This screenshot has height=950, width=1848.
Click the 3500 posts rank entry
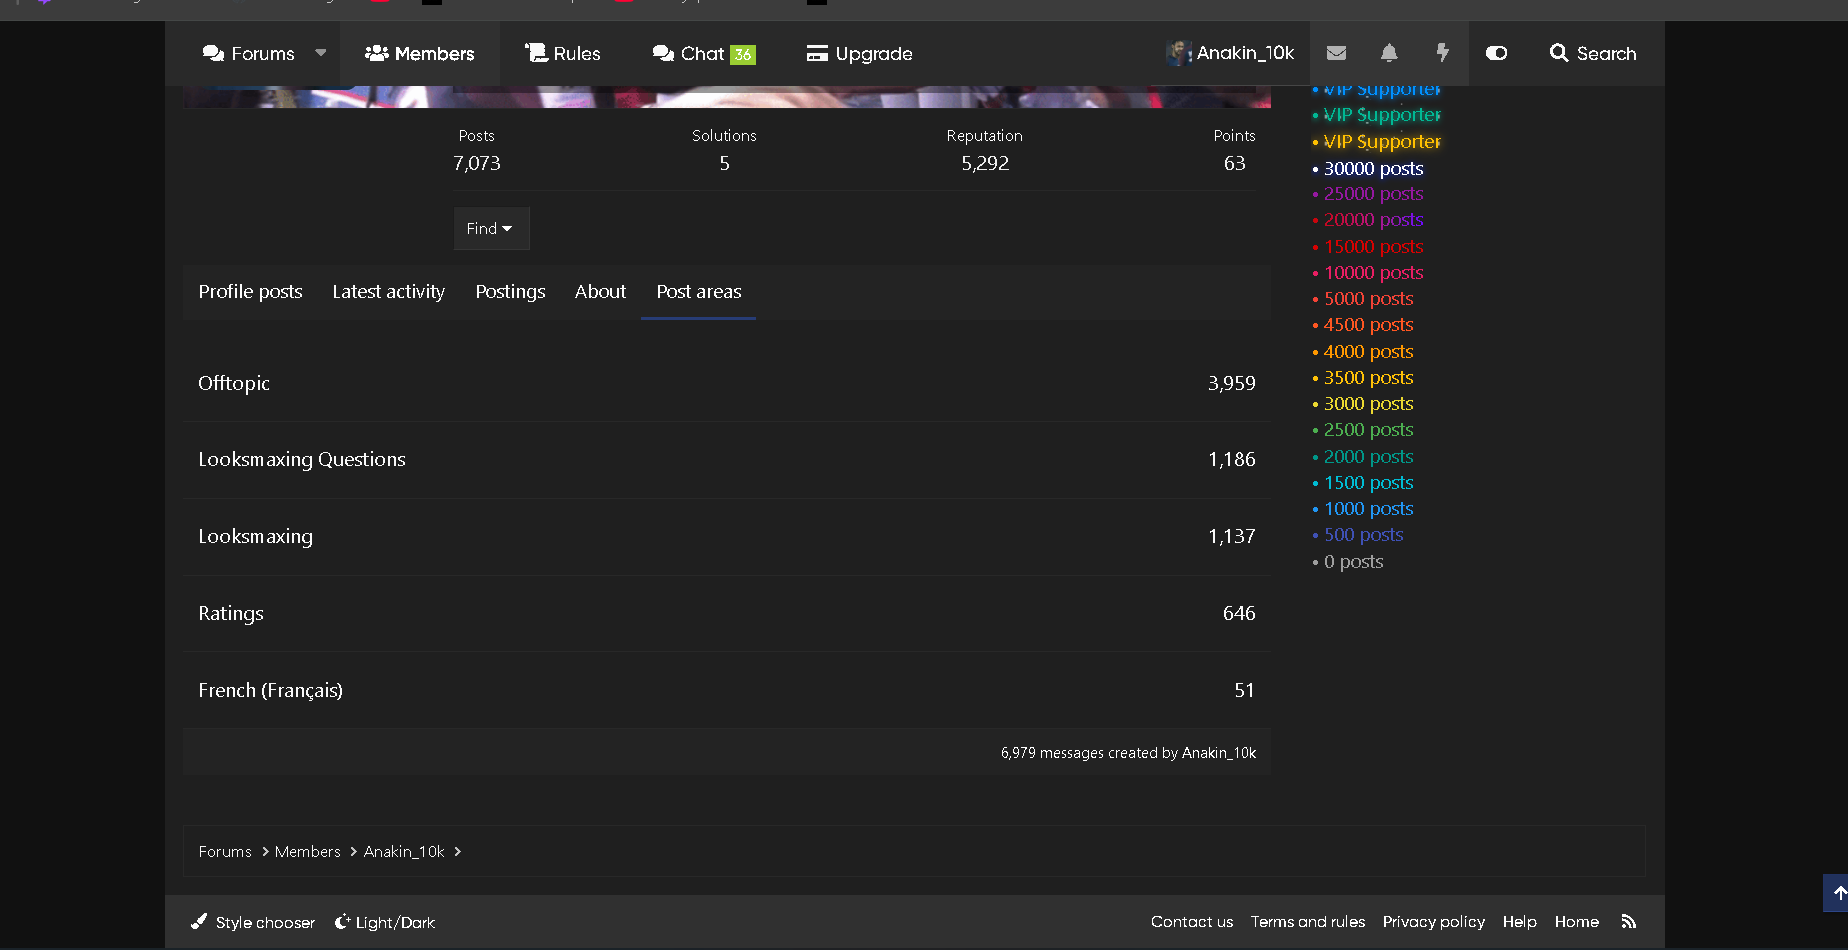[x=1368, y=378]
